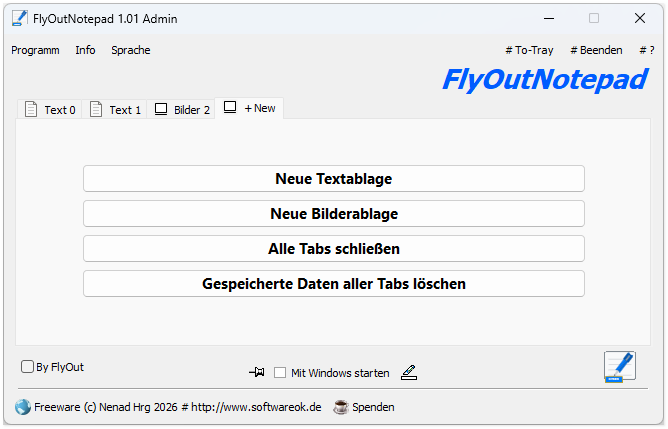The image size is (668, 429).
Task: Toggle the Mit Windows starten checkbox
Action: (280, 373)
